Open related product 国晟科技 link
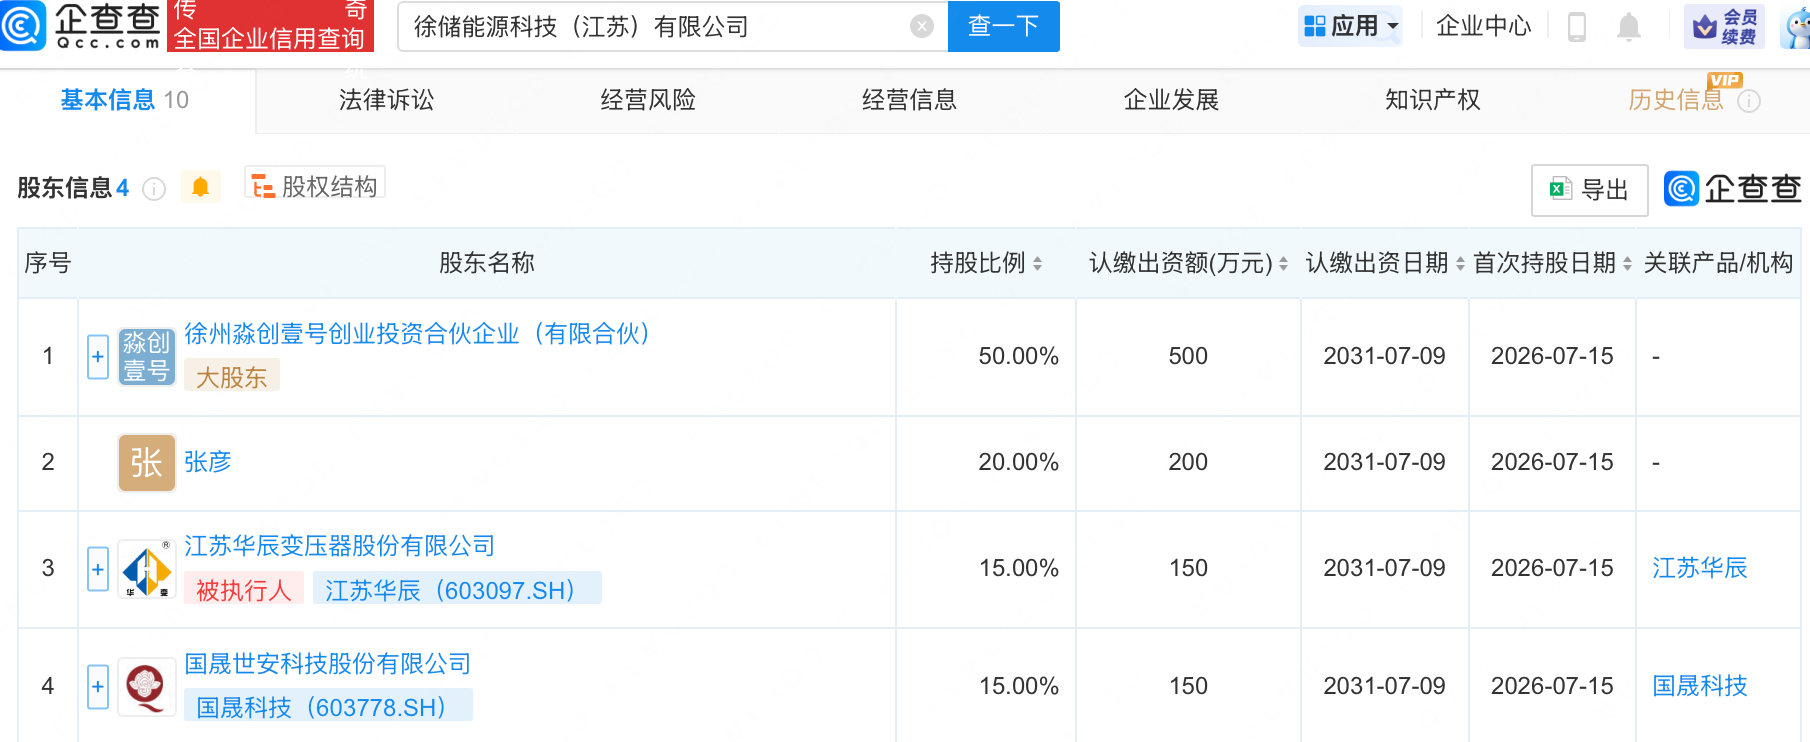Viewport: 1810px width, 742px height. tap(1700, 686)
